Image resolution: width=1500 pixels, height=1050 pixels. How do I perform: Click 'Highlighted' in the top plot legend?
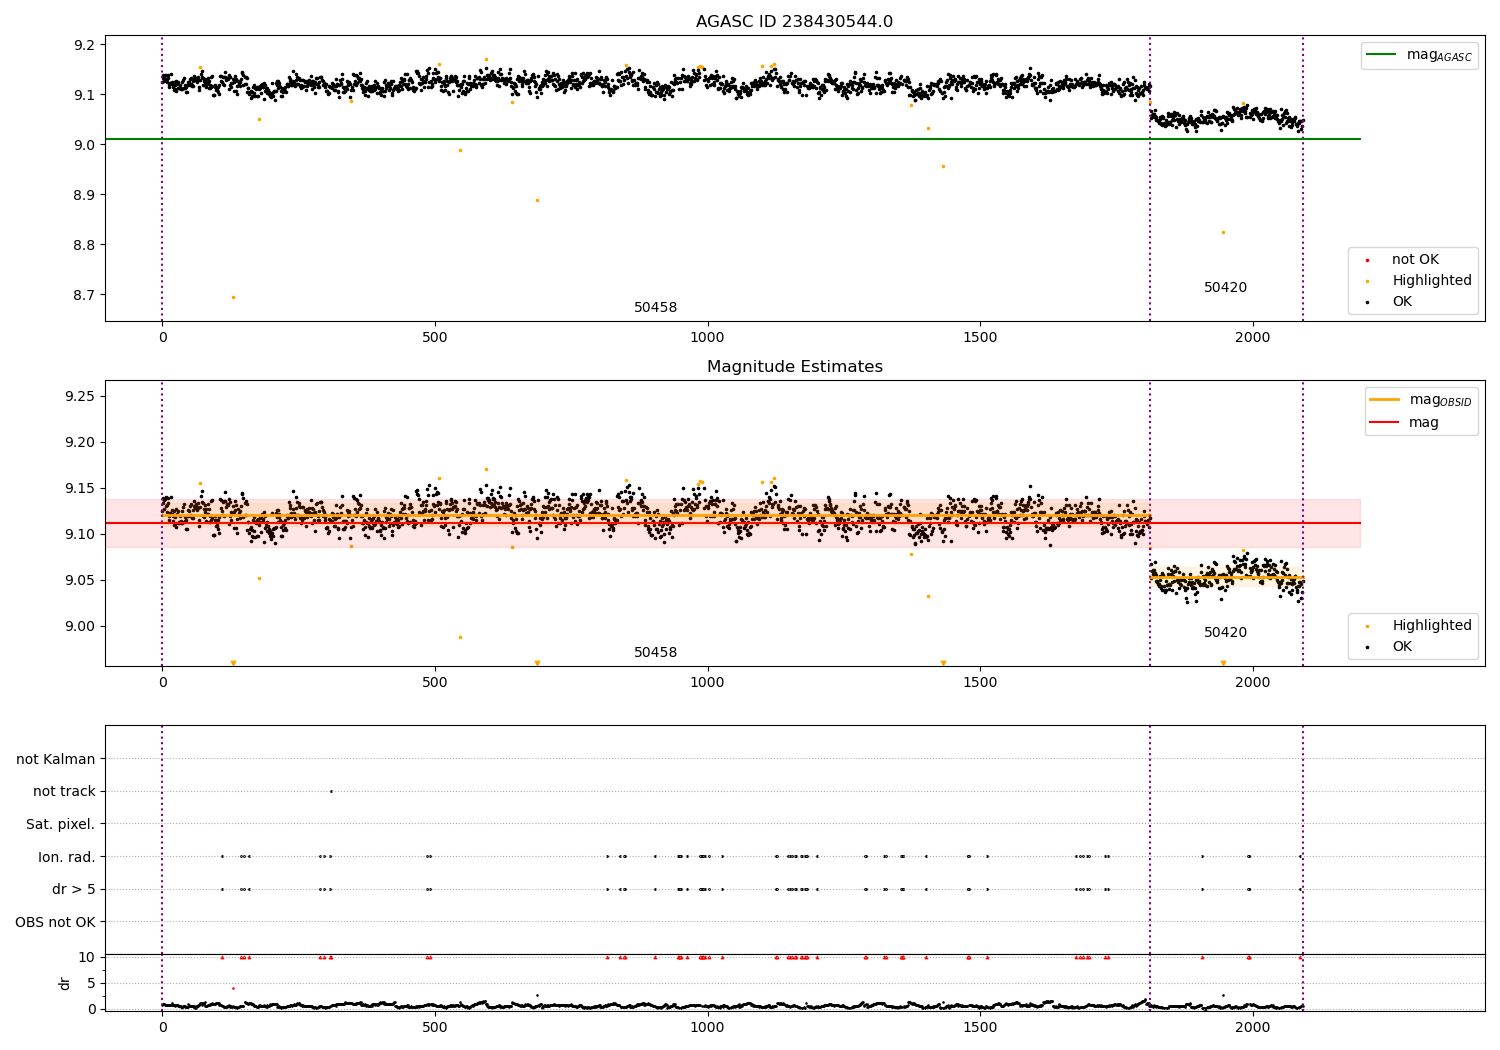click(x=1432, y=281)
